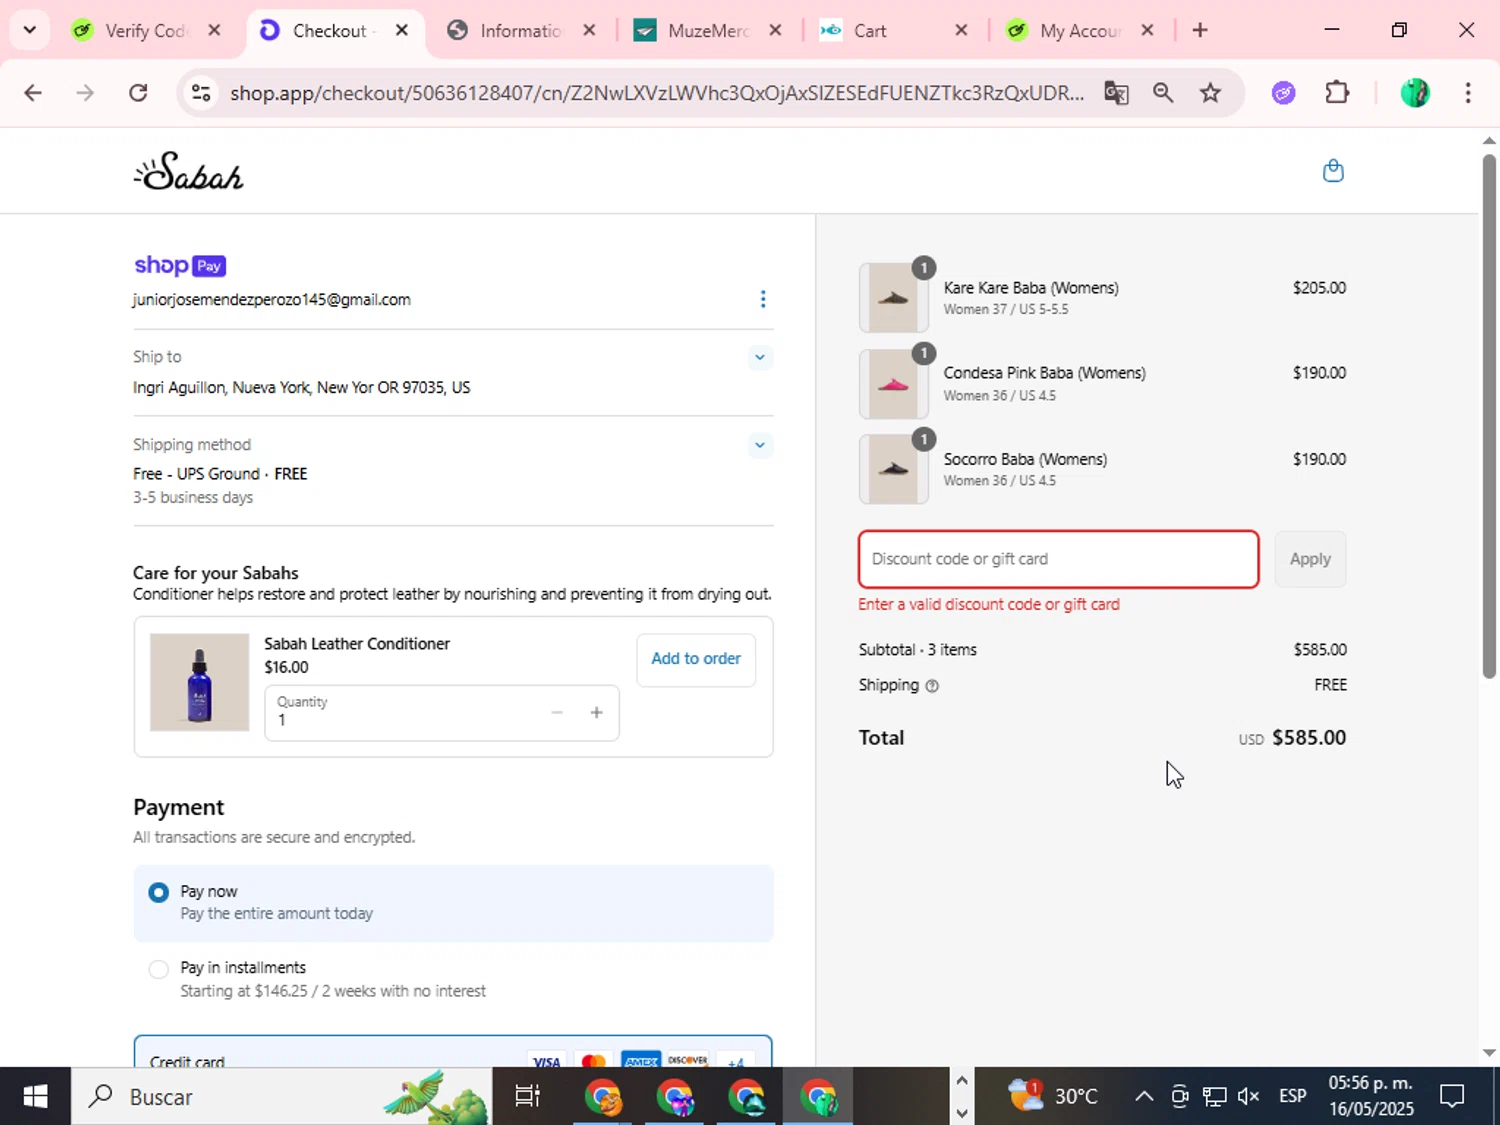1500x1125 pixels.
Task: Open the weather widget showing 30°C
Action: (1053, 1097)
